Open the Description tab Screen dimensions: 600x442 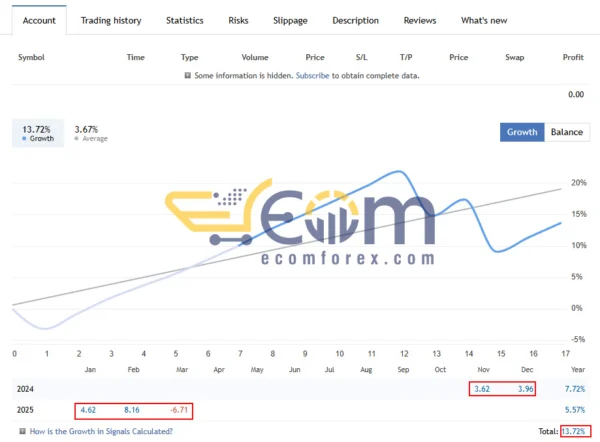[355, 20]
